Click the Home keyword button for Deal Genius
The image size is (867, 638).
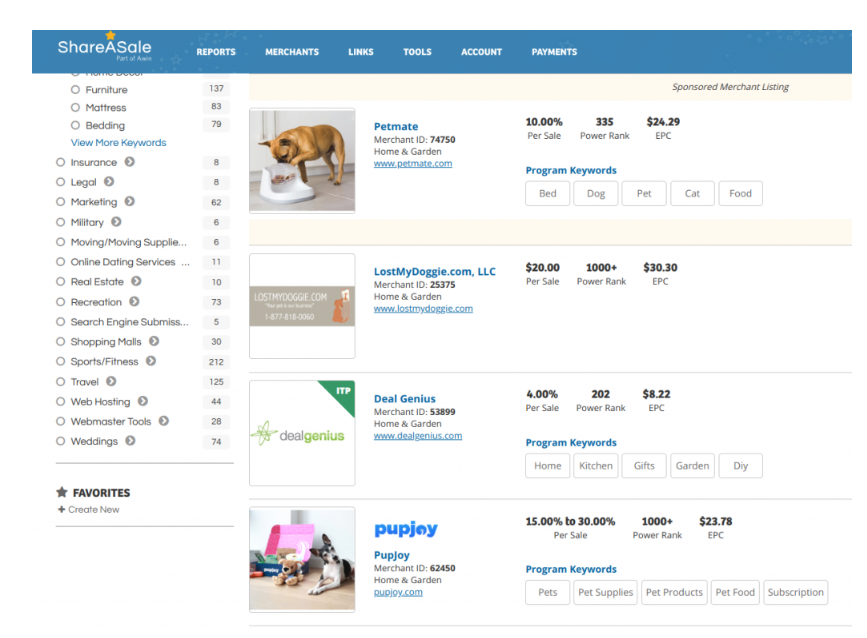pyautogui.click(x=547, y=466)
